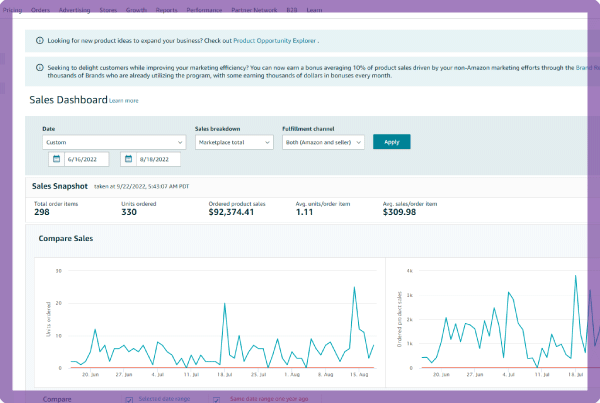
Task: Expand the Sales breakdown Marketplace total dropdown
Action: pos(233,142)
